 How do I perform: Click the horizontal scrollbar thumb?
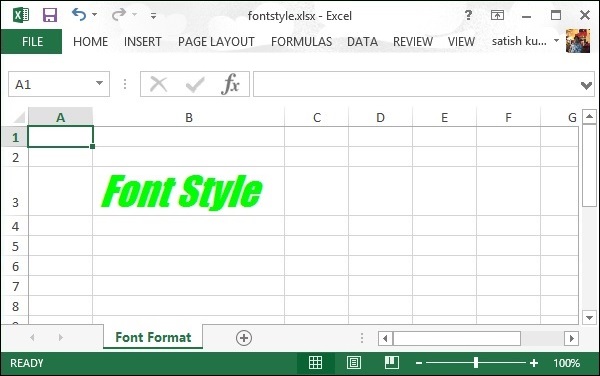457,339
